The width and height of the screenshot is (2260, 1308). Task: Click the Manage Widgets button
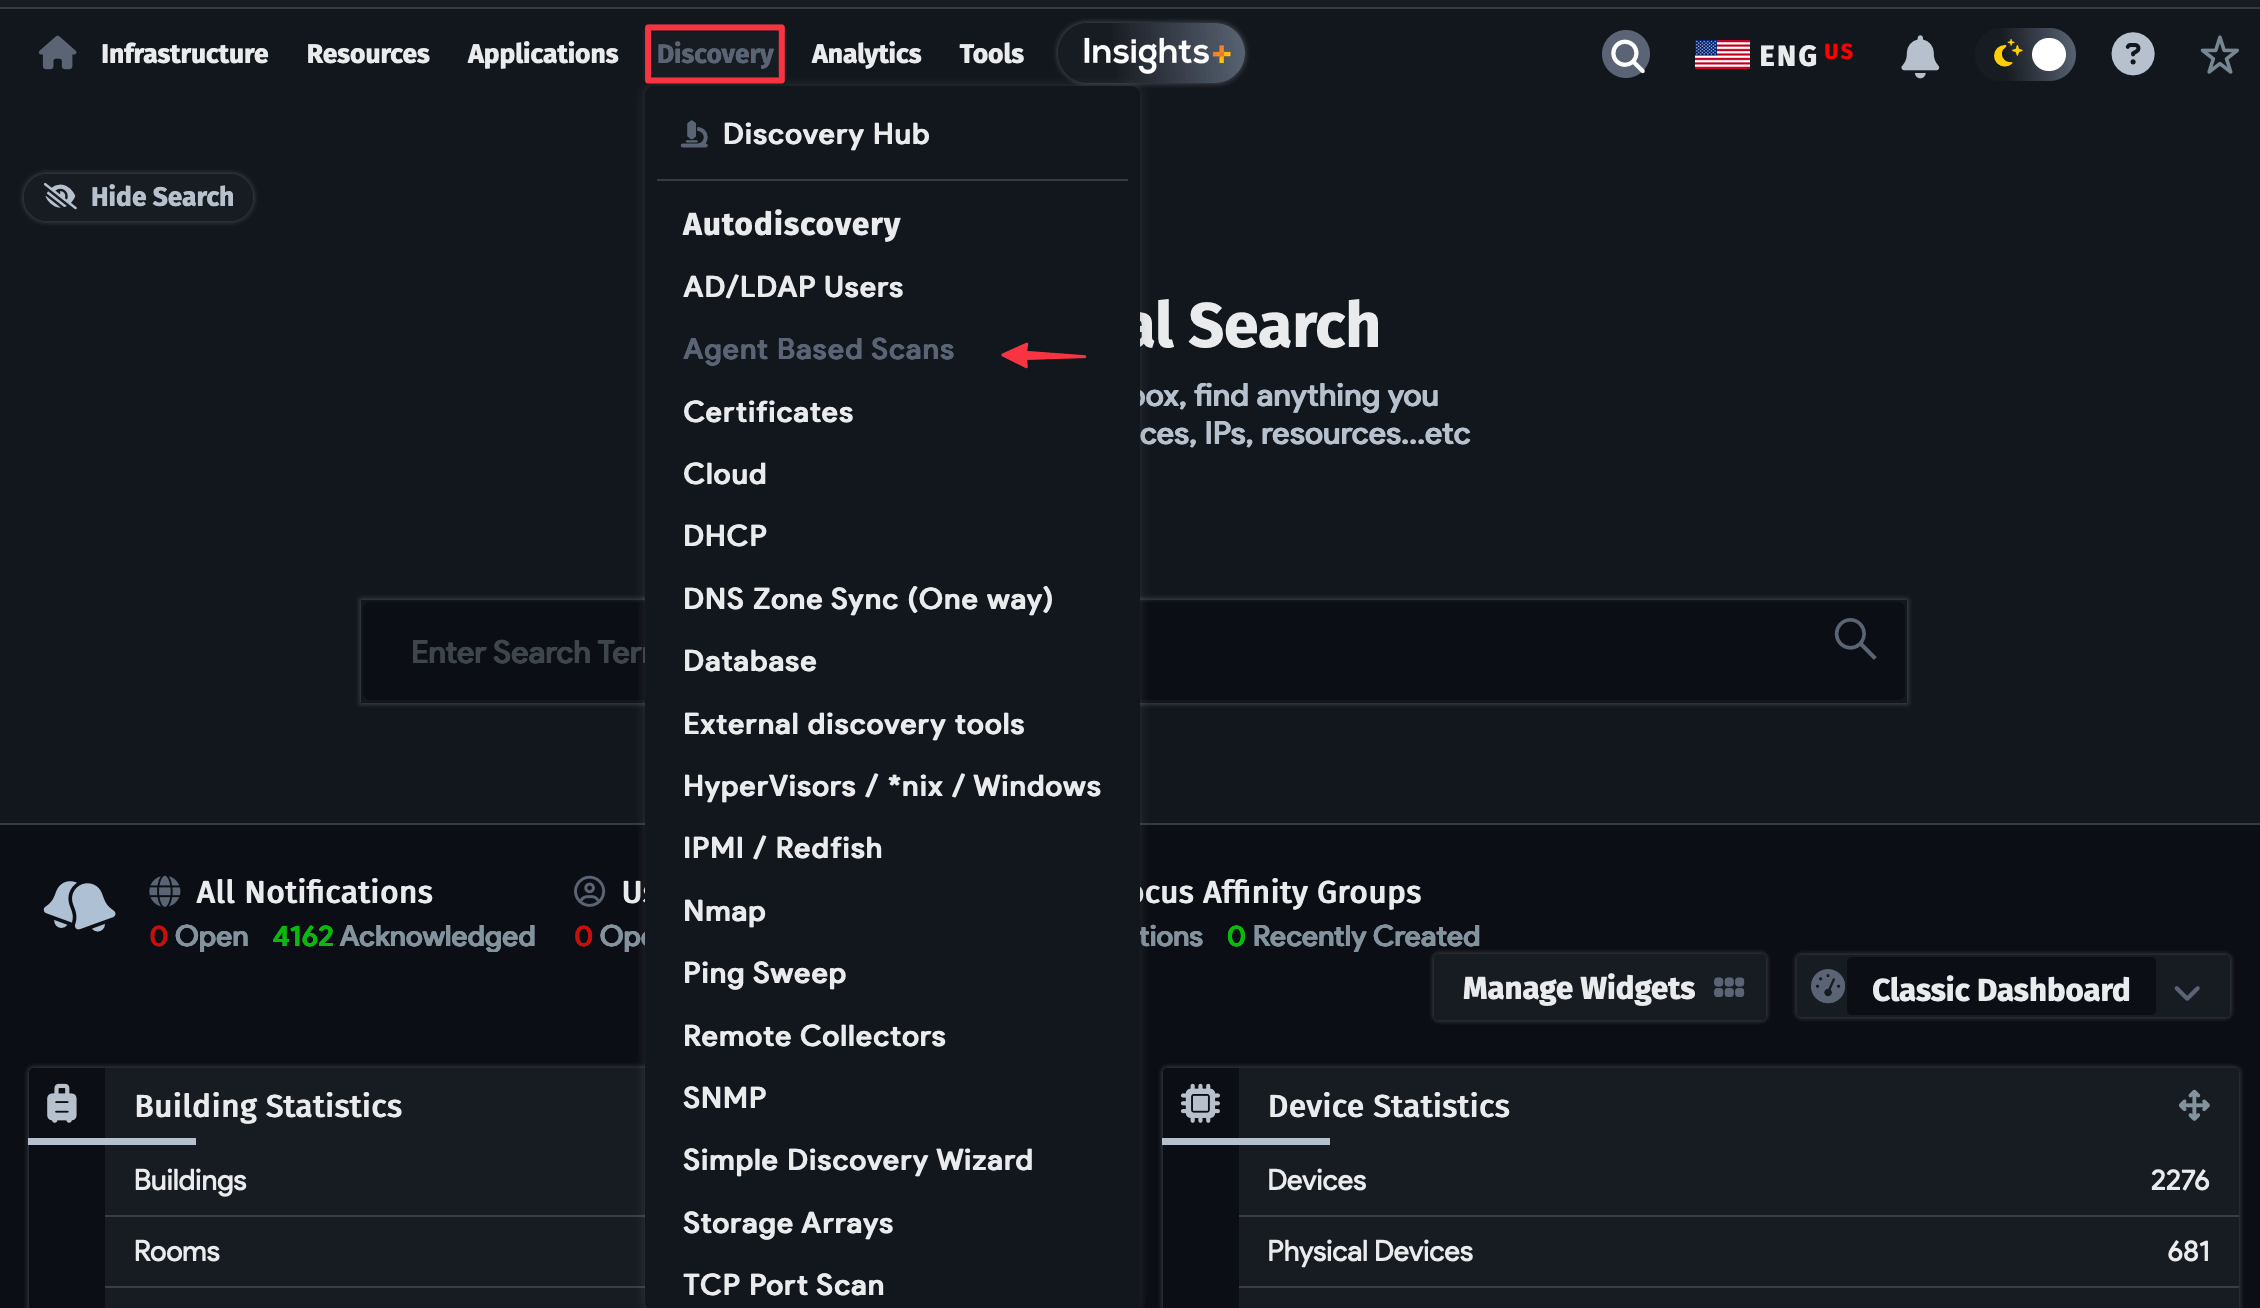1598,988
